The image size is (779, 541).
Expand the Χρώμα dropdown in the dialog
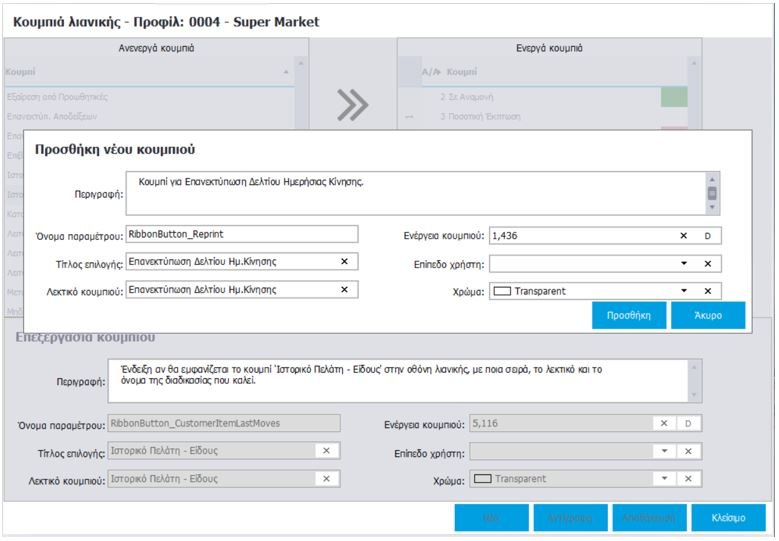click(684, 291)
